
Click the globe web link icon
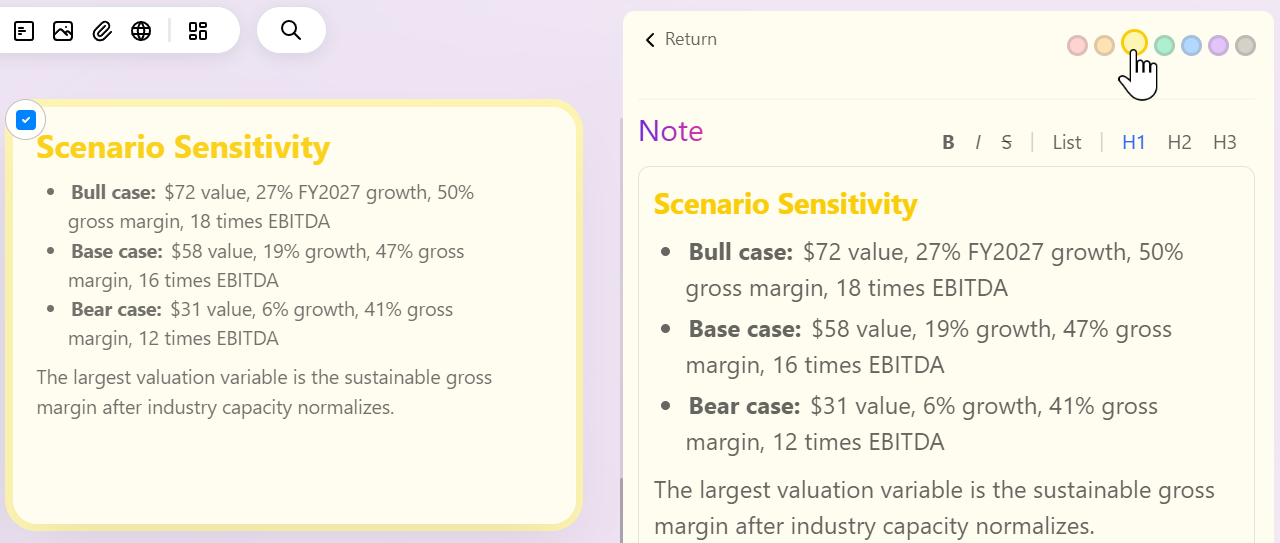coord(141,31)
